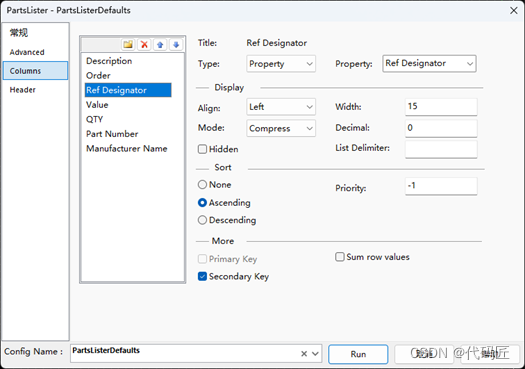Select Description in the column list
The width and height of the screenshot is (525, 369).
click(109, 61)
